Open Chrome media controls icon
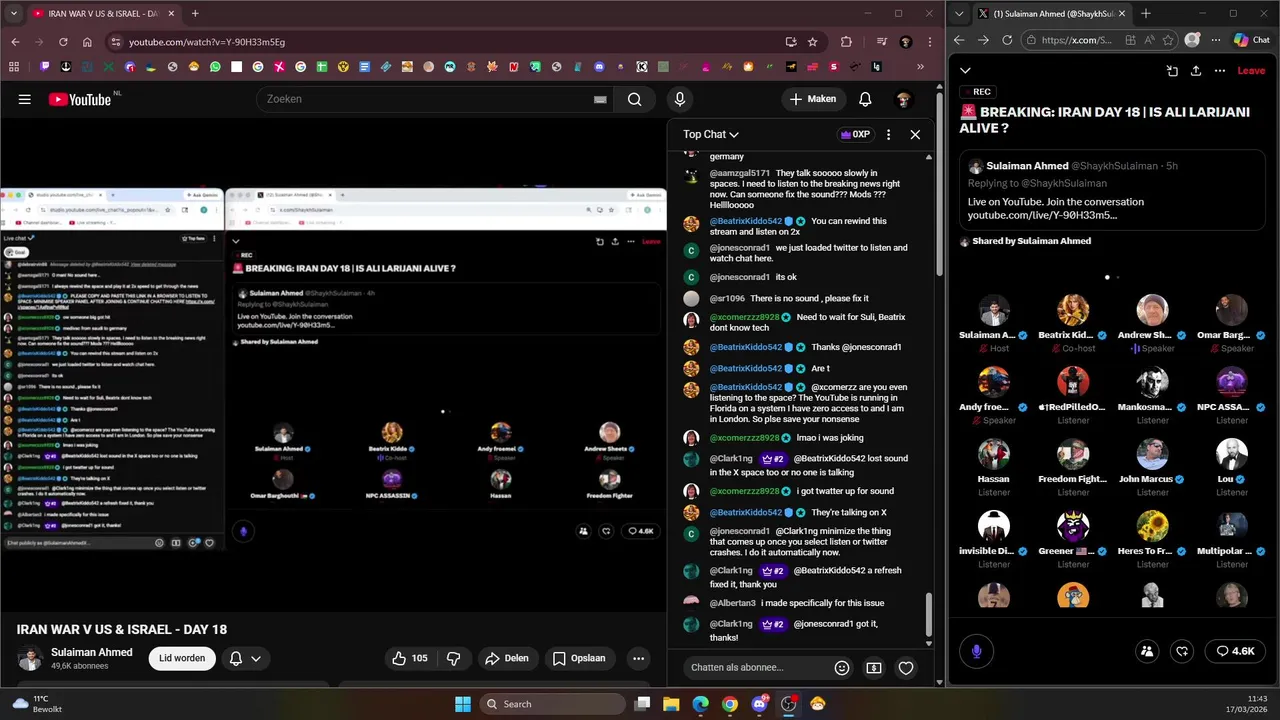The width and height of the screenshot is (1280, 720). pos(881,42)
